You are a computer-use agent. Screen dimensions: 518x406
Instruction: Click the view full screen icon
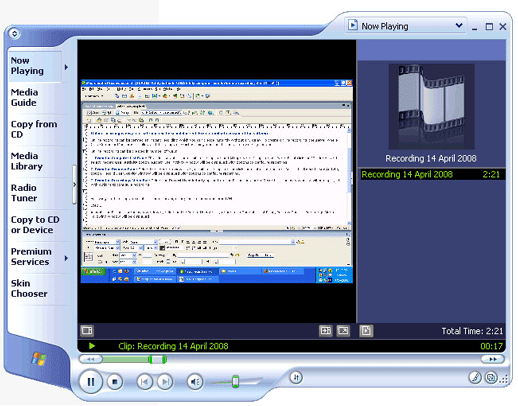tap(343, 330)
